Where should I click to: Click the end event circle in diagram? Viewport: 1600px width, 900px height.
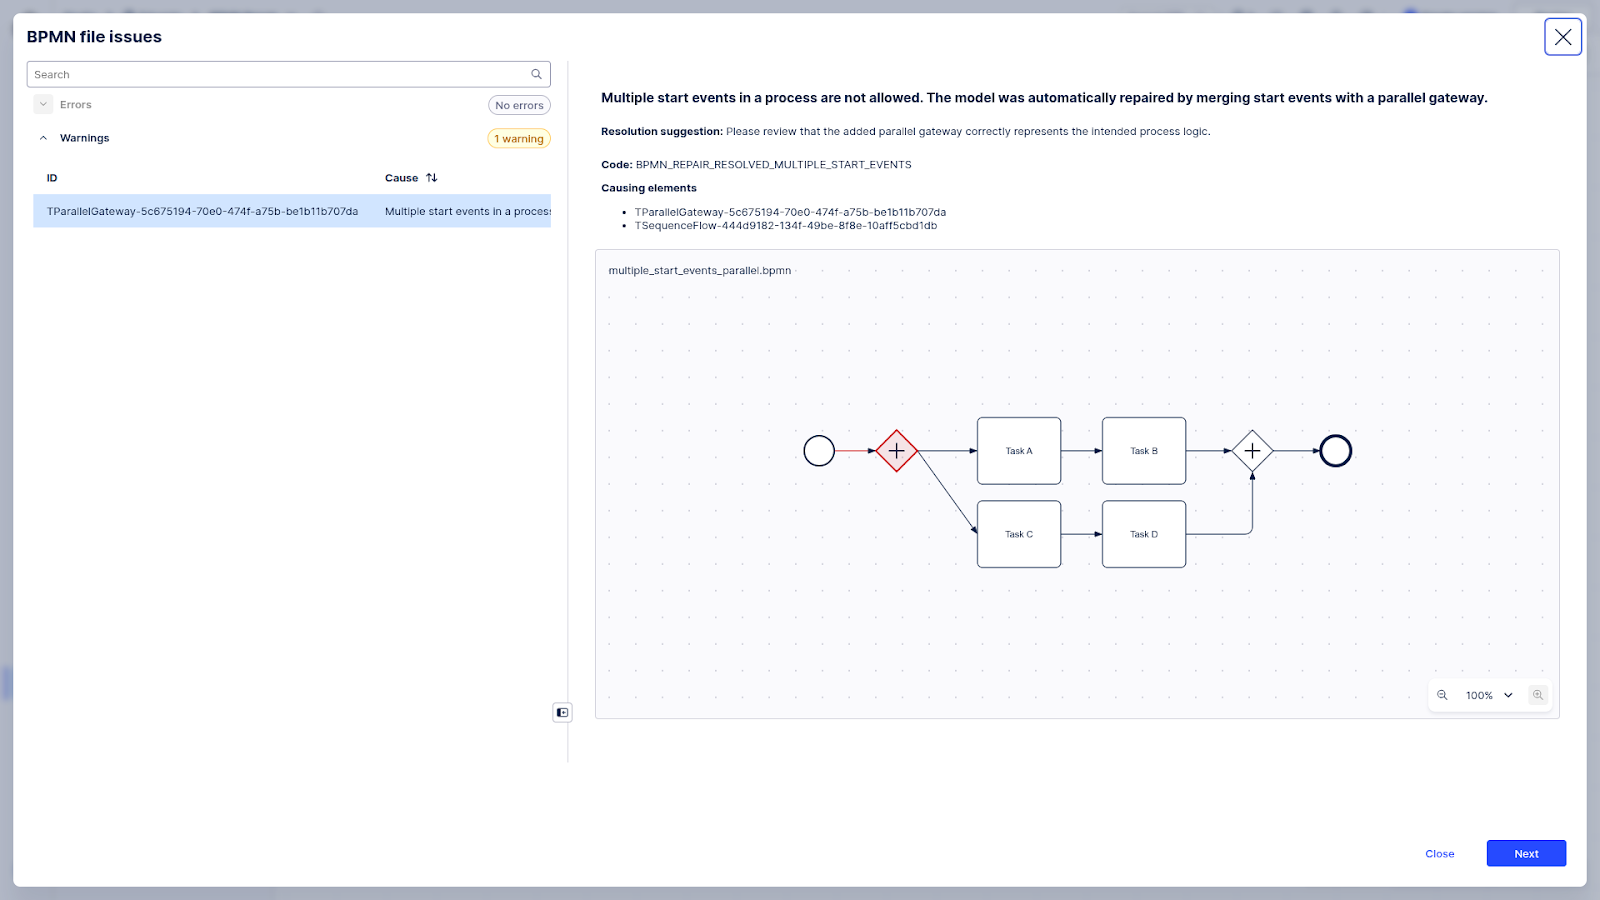point(1335,451)
